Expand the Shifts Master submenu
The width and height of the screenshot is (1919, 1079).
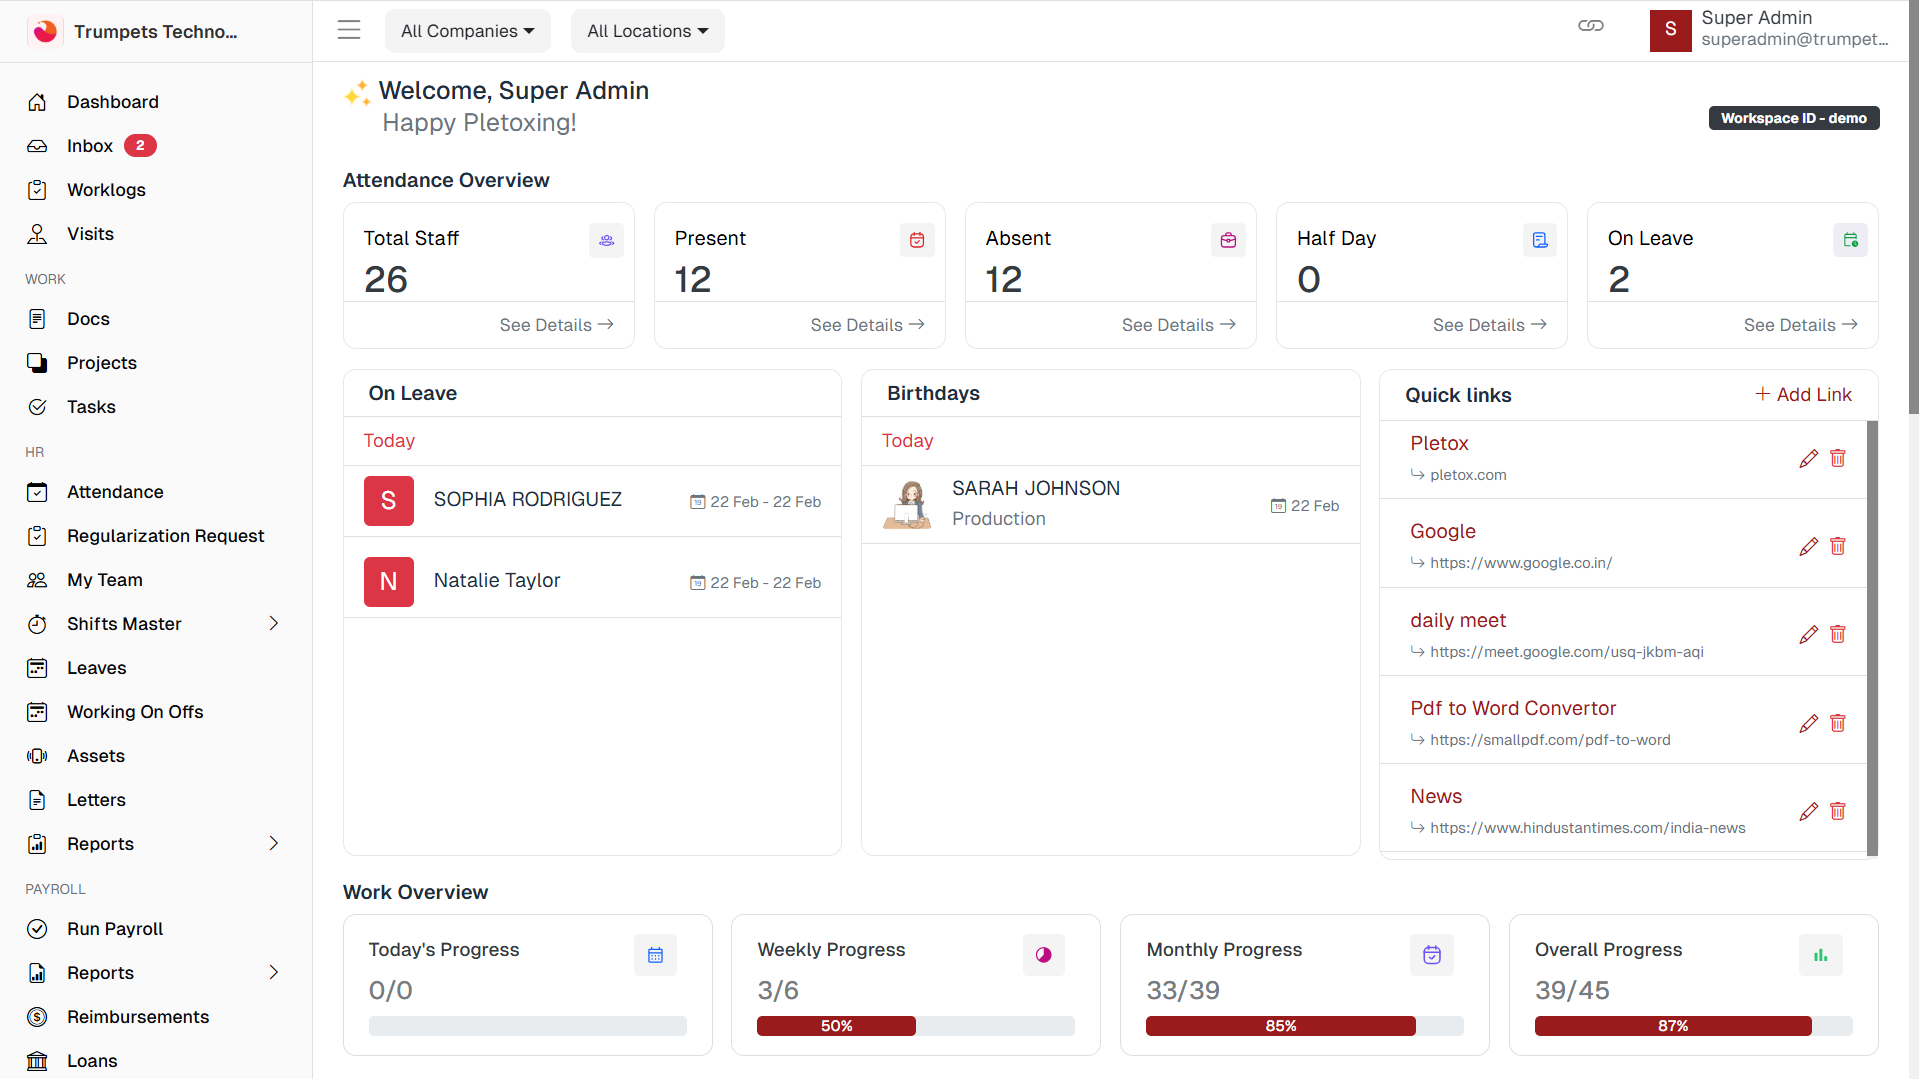pyautogui.click(x=274, y=624)
